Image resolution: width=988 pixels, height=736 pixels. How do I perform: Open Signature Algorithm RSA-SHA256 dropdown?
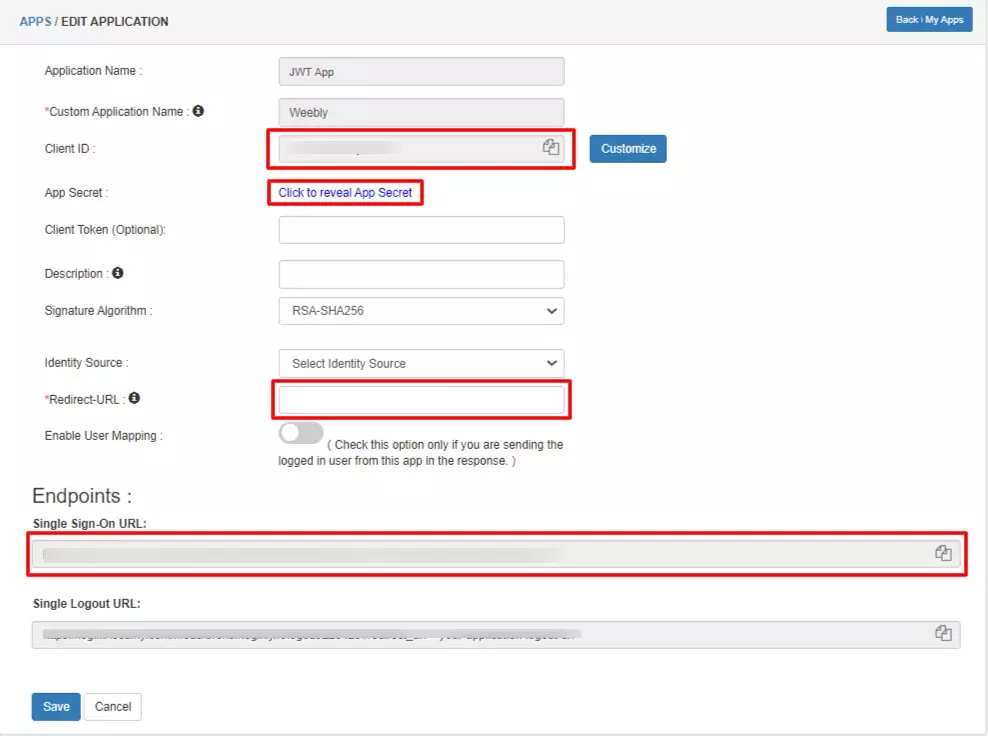[421, 311]
